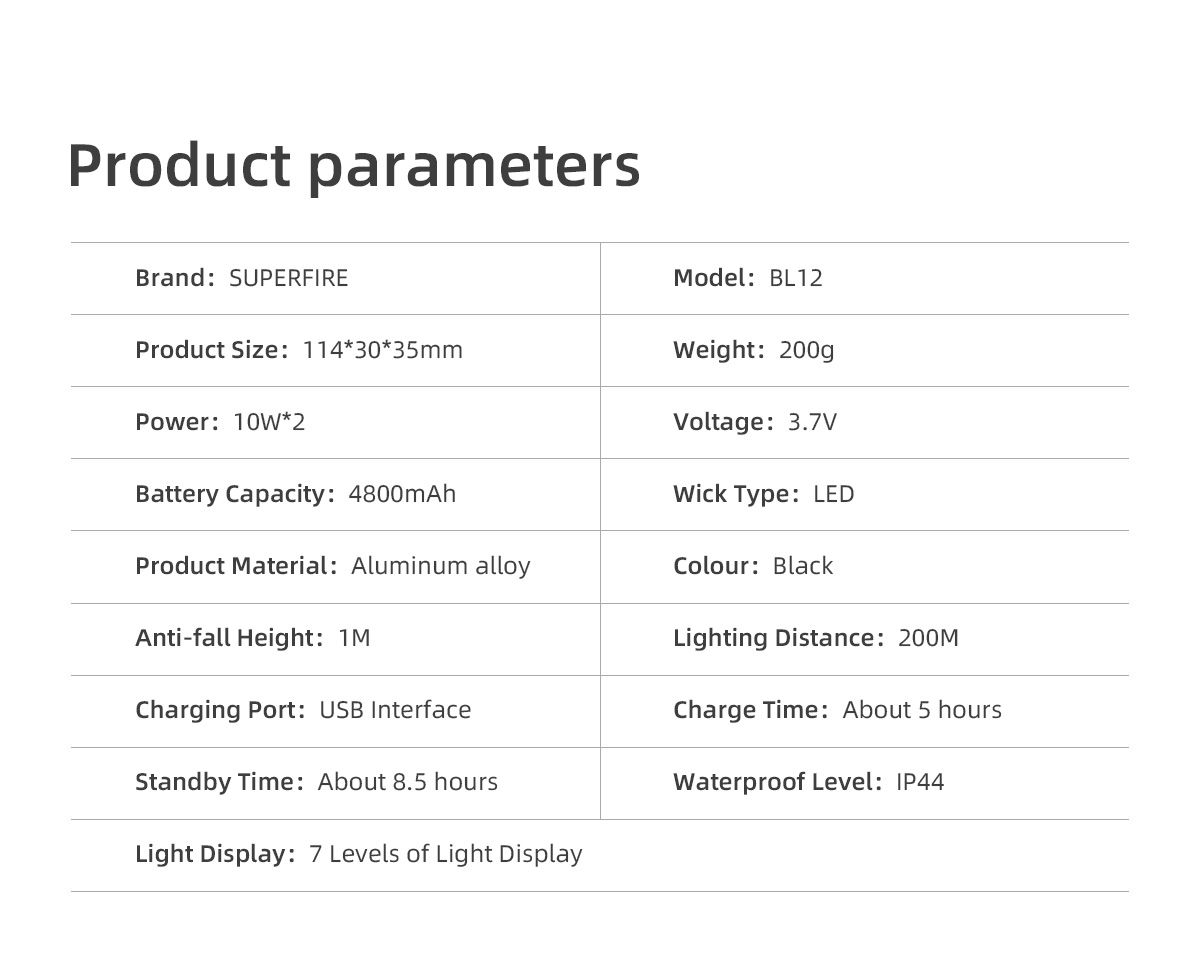Select Product Material Aluminum alloy cell
The height and width of the screenshot is (960, 1200).
pyautogui.click(x=333, y=566)
